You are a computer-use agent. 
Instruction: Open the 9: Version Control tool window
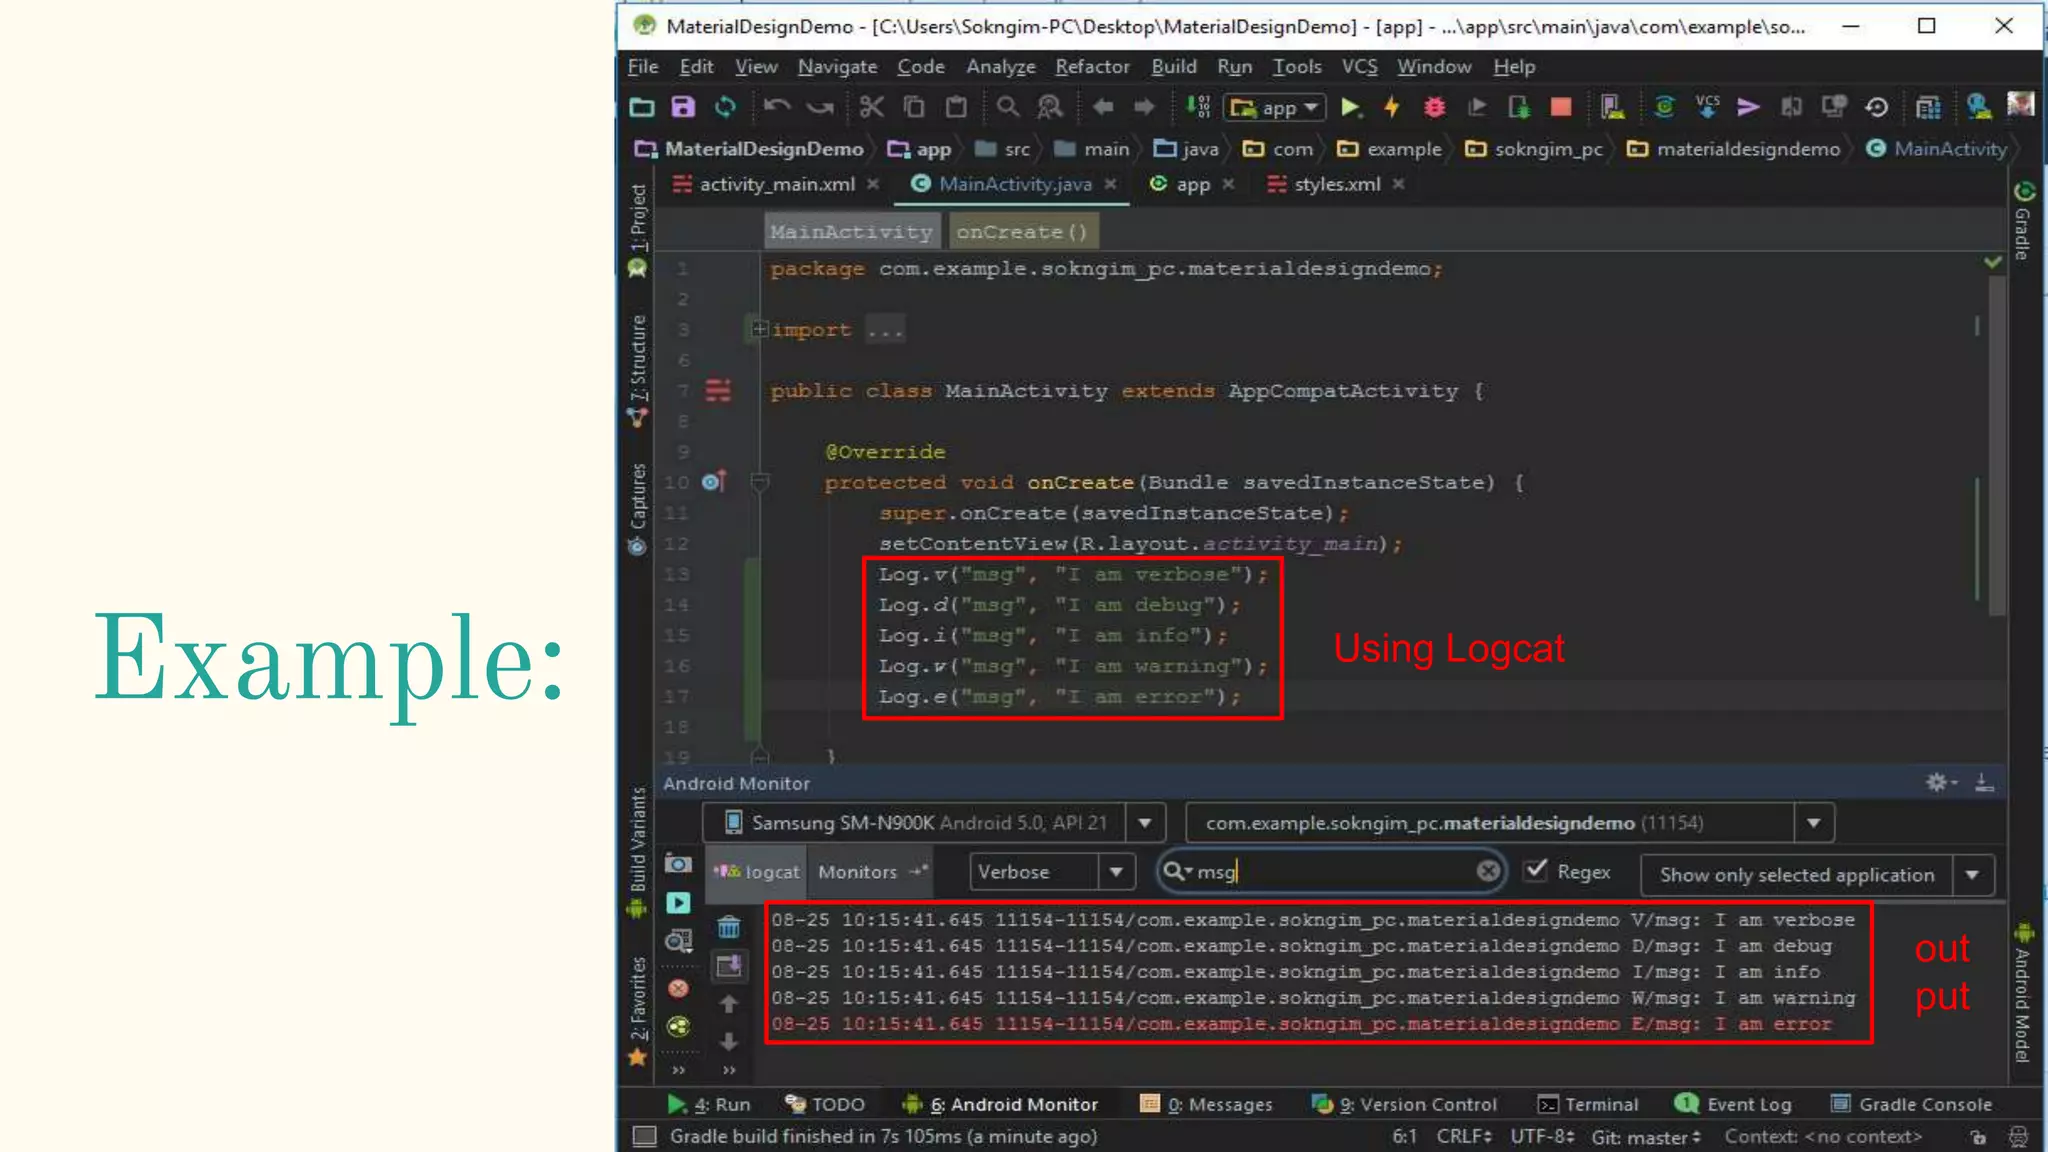tap(1404, 1104)
